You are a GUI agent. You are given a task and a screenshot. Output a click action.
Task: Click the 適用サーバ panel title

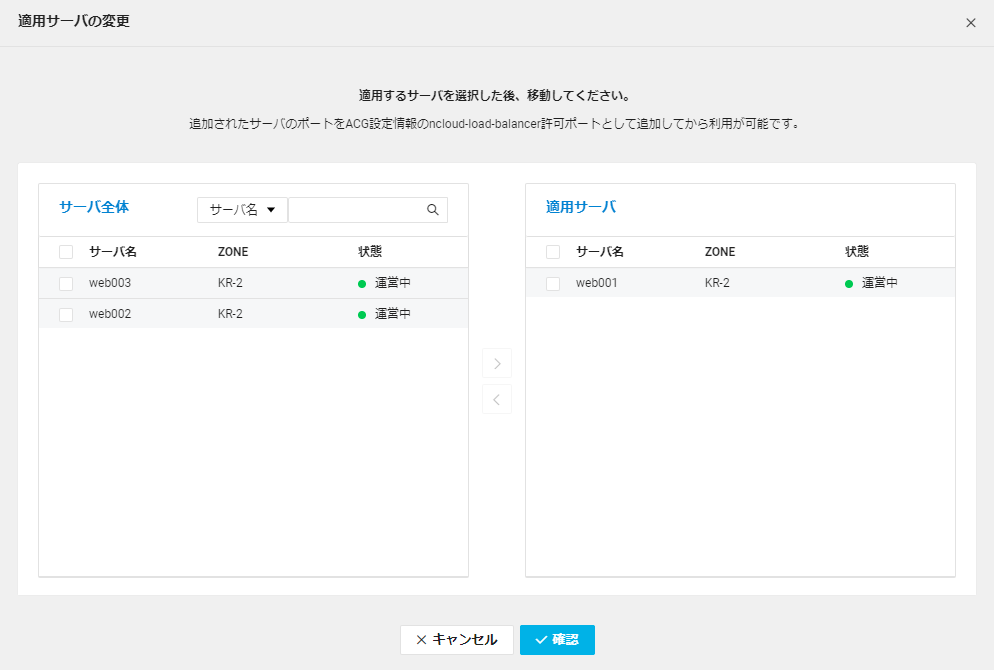click(x=581, y=207)
